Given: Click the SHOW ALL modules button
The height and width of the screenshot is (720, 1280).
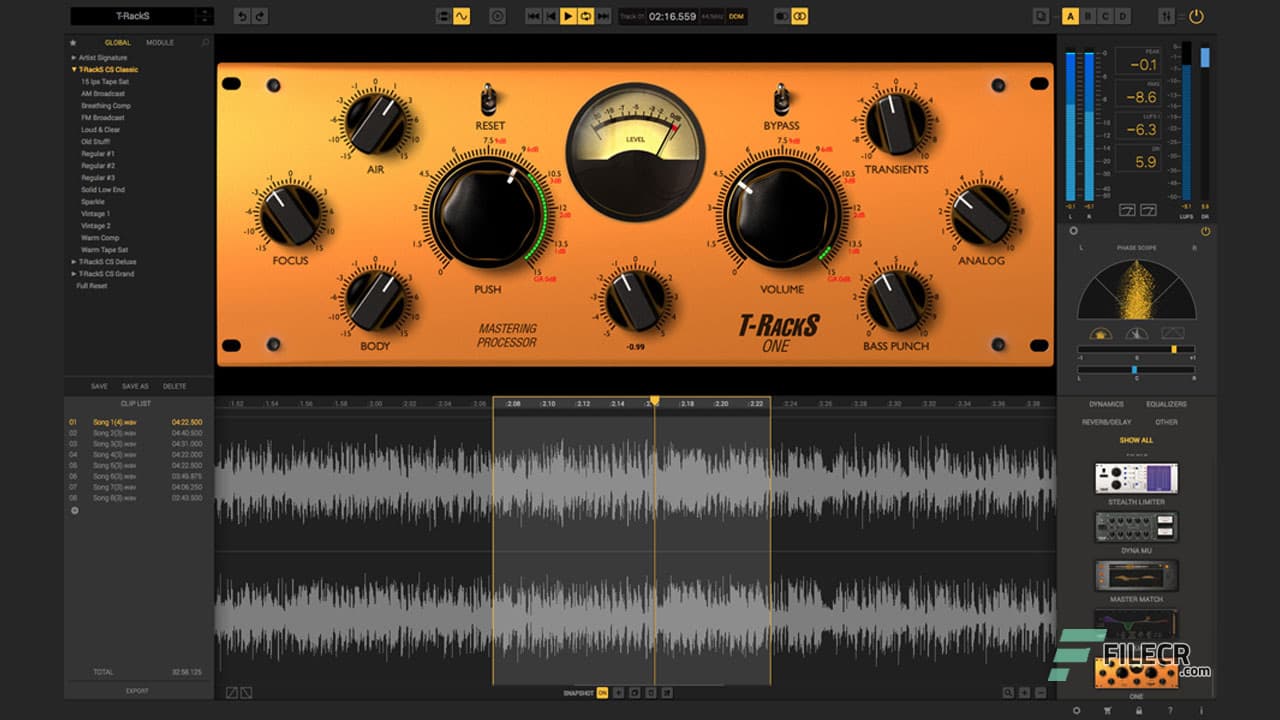Looking at the screenshot, I should pyautogui.click(x=1136, y=438).
